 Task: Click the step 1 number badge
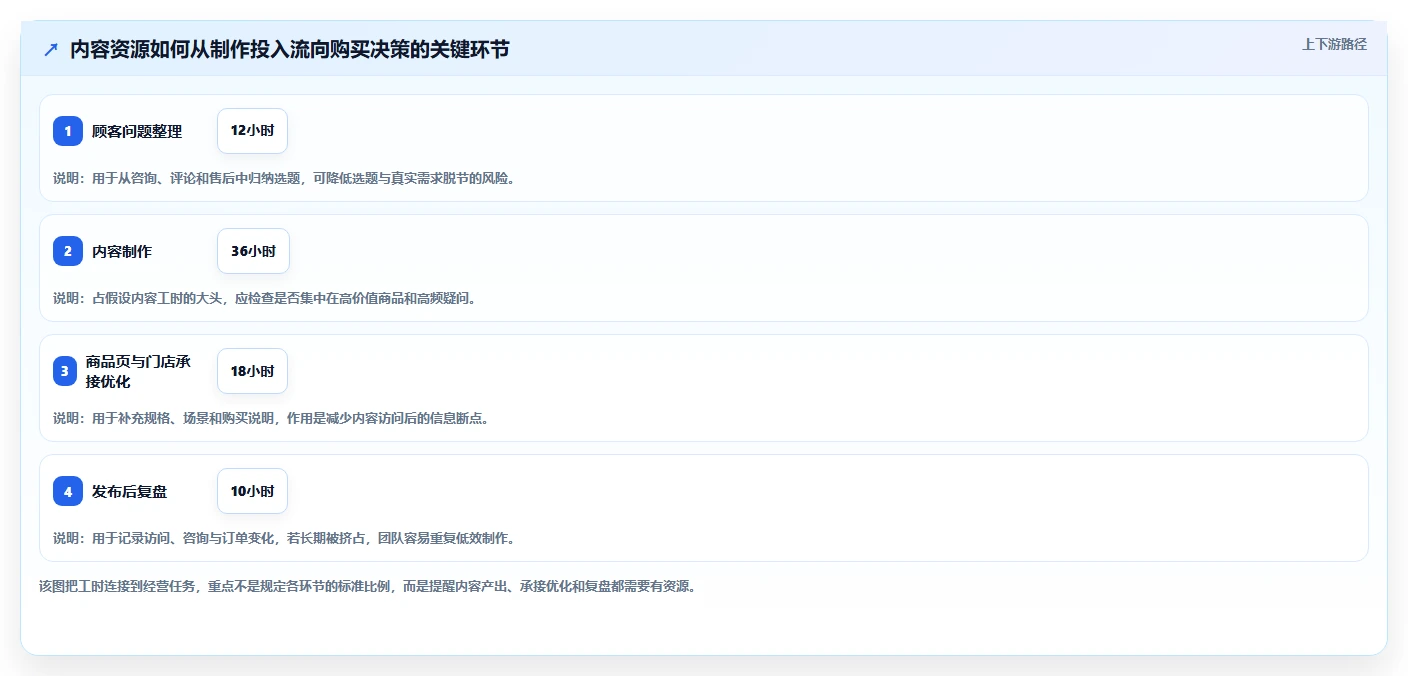[x=68, y=131]
